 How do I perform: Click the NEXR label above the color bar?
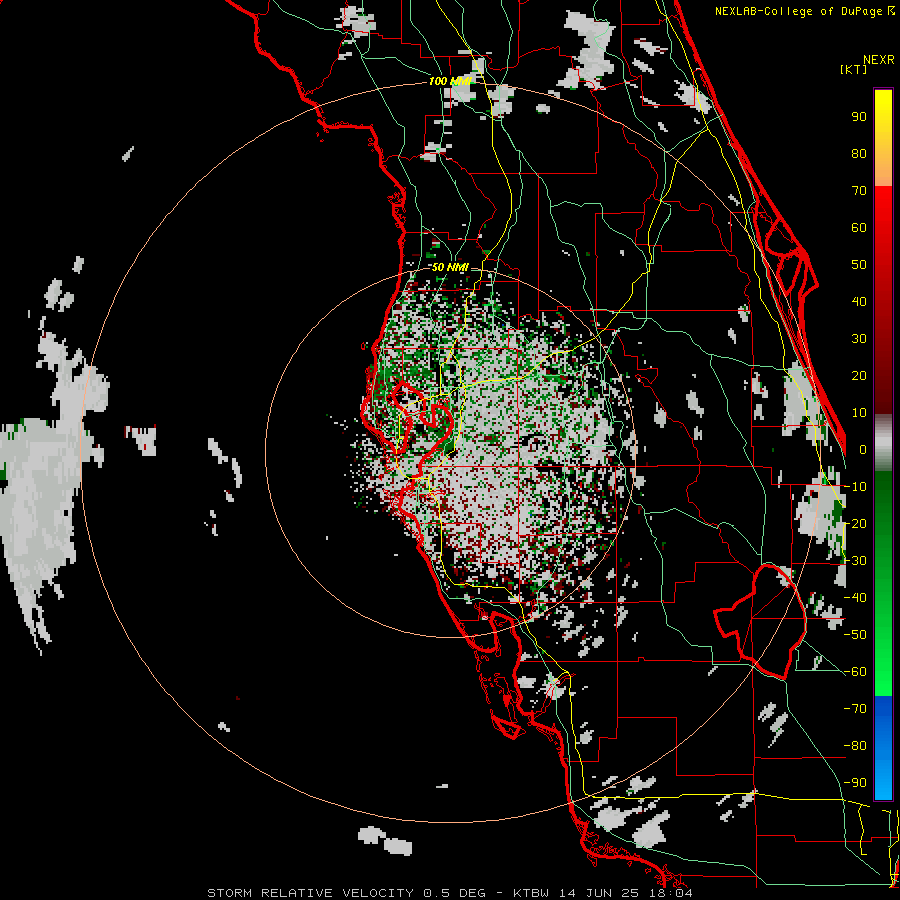(879, 60)
